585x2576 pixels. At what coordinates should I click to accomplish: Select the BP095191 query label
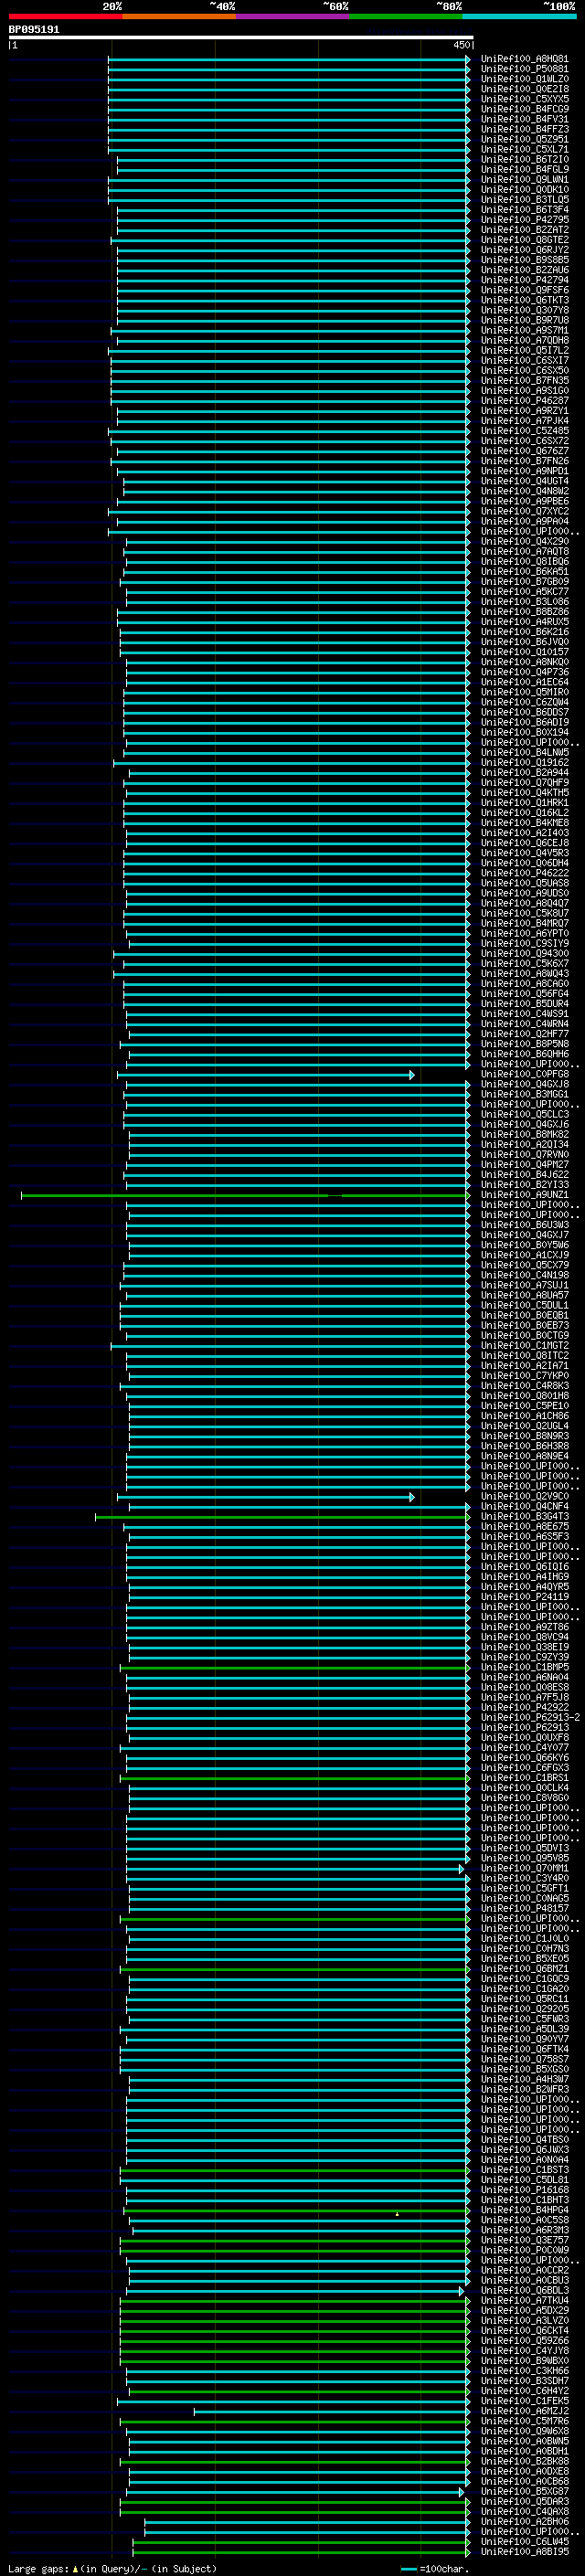[x=34, y=30]
